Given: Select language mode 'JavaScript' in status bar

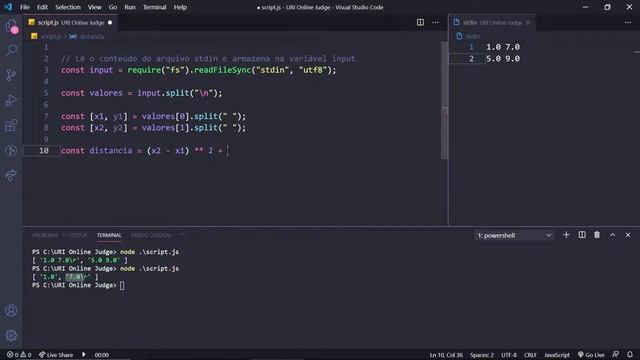Looking at the screenshot, I should pyautogui.click(x=557, y=355).
